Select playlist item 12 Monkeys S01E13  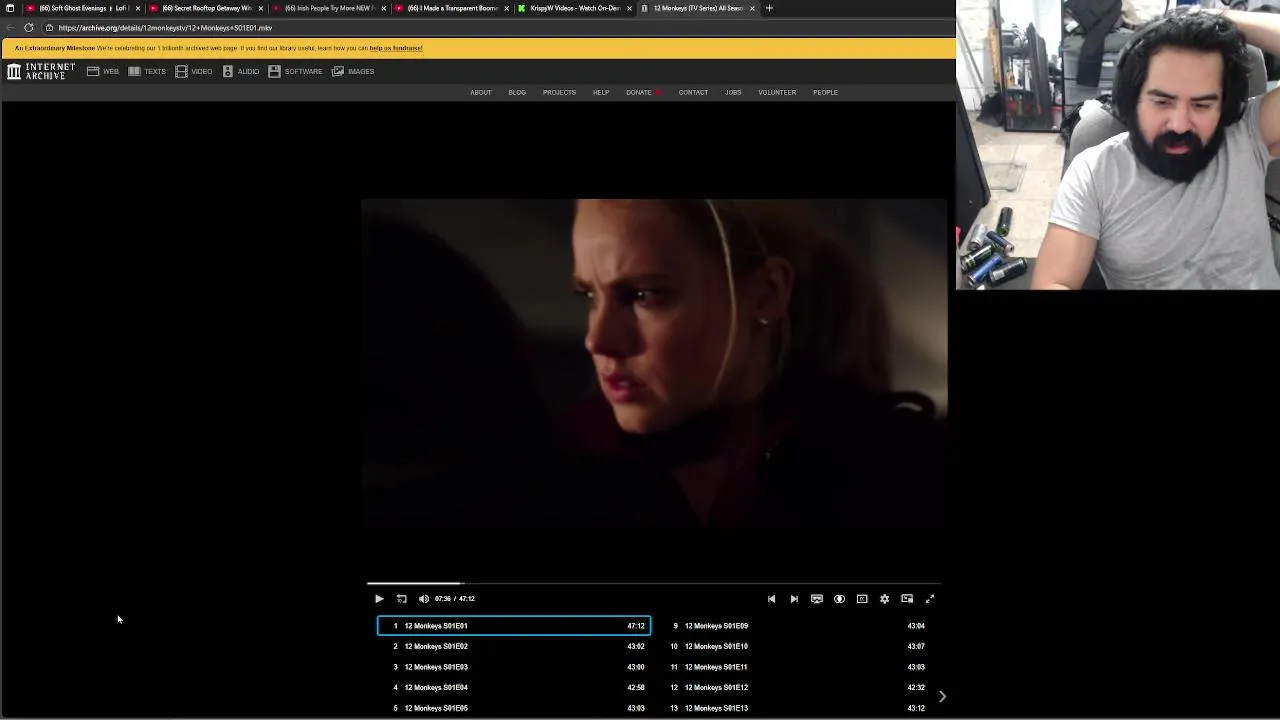(x=795, y=708)
